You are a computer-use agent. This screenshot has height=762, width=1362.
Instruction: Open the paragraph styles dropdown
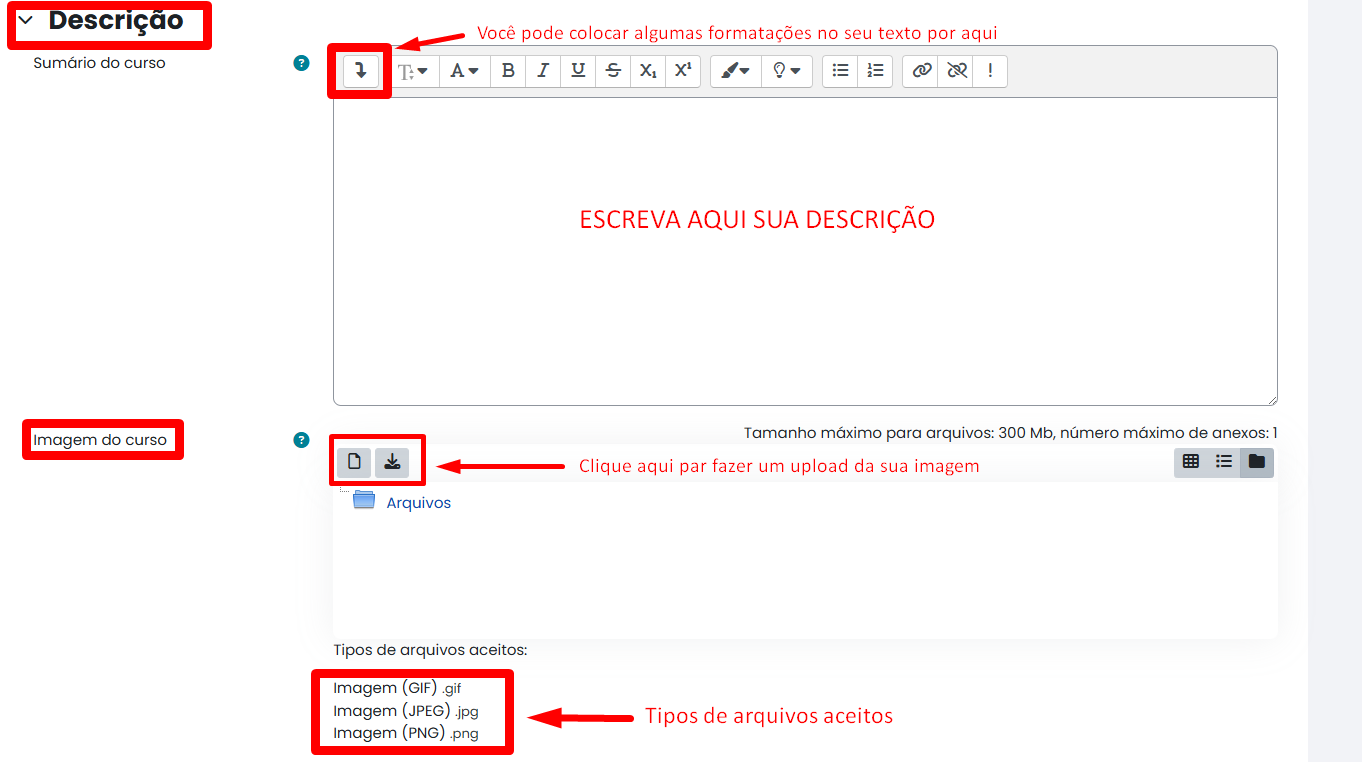click(x=412, y=70)
